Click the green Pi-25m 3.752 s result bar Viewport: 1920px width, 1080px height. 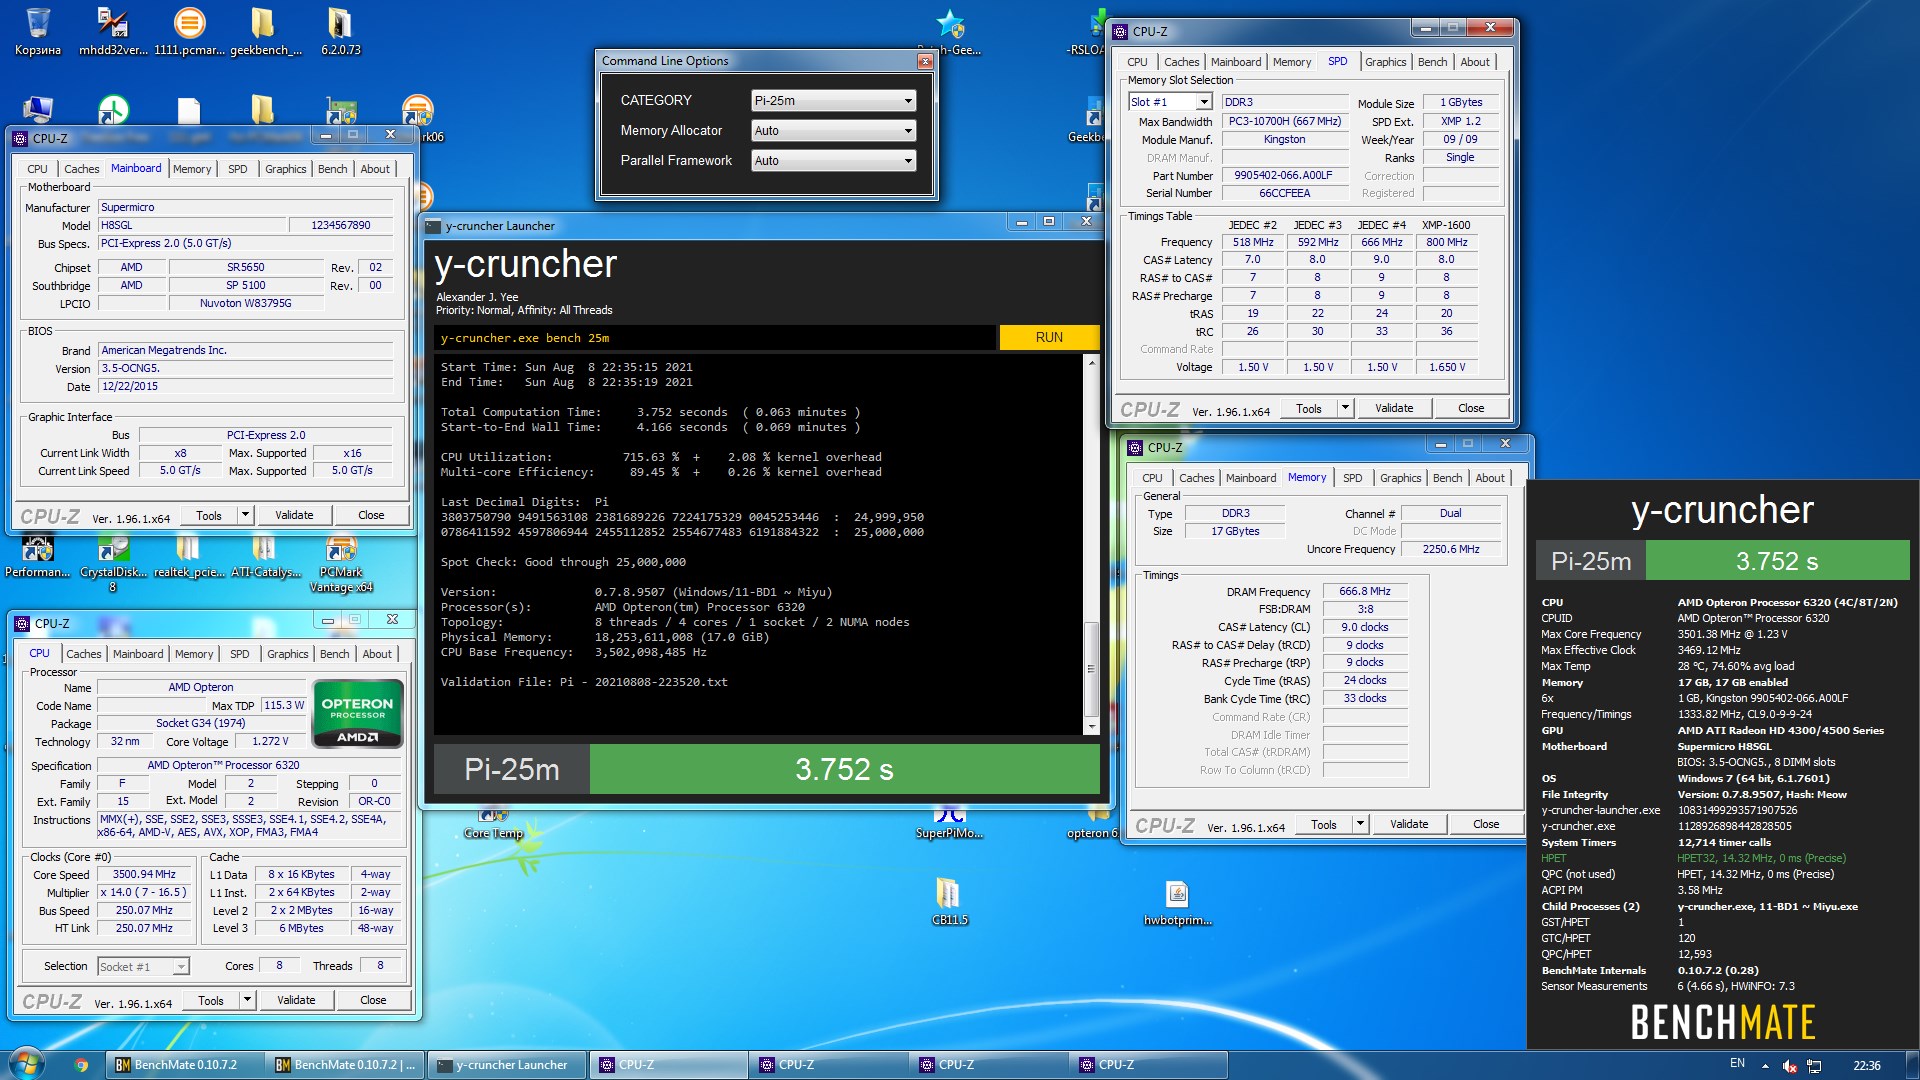(x=844, y=769)
